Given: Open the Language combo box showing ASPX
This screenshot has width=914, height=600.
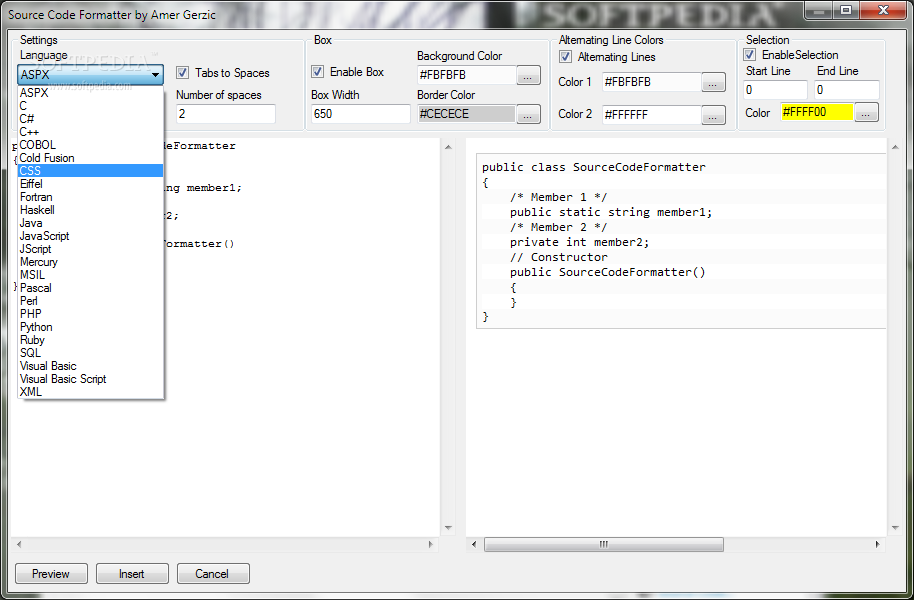Looking at the screenshot, I should tap(90, 75).
